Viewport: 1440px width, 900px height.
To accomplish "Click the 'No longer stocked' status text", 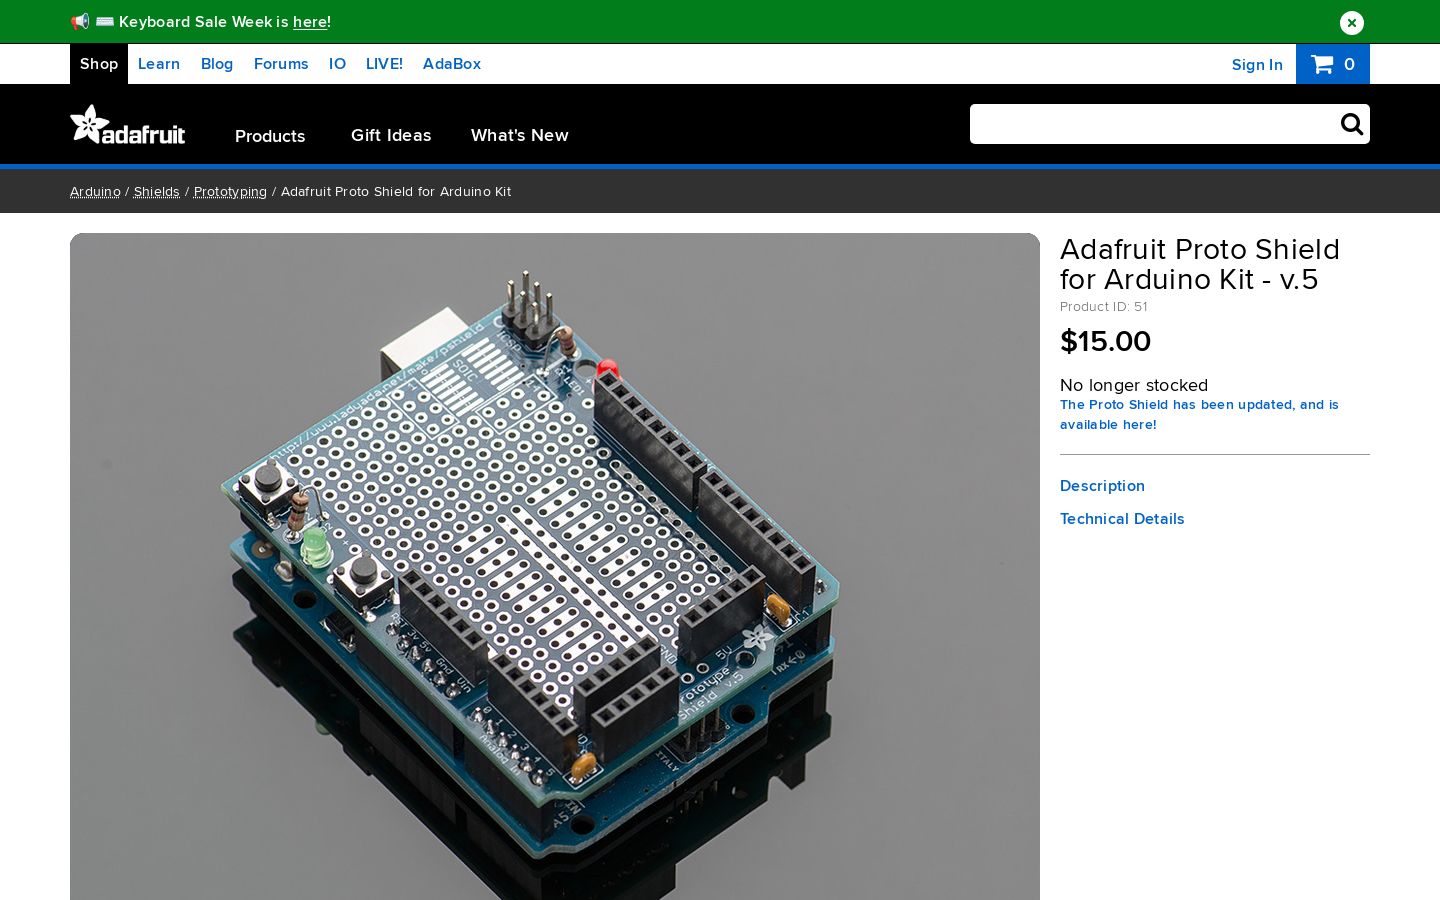I will (1134, 385).
